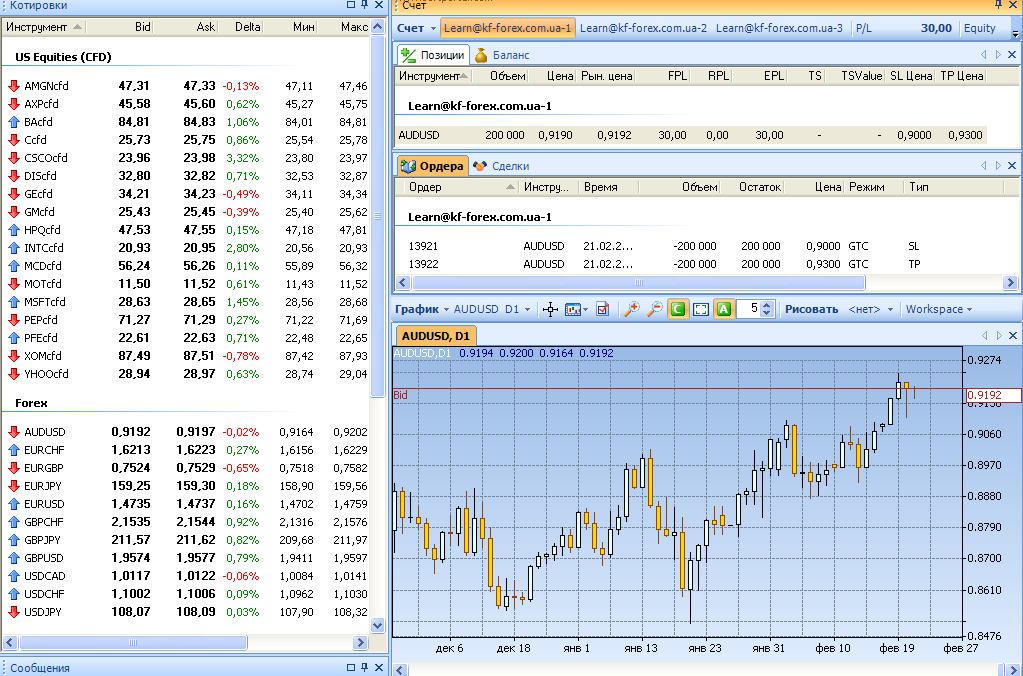The height and width of the screenshot is (676, 1023).
Task: Open chart properties checklist icon
Action: 603,309
